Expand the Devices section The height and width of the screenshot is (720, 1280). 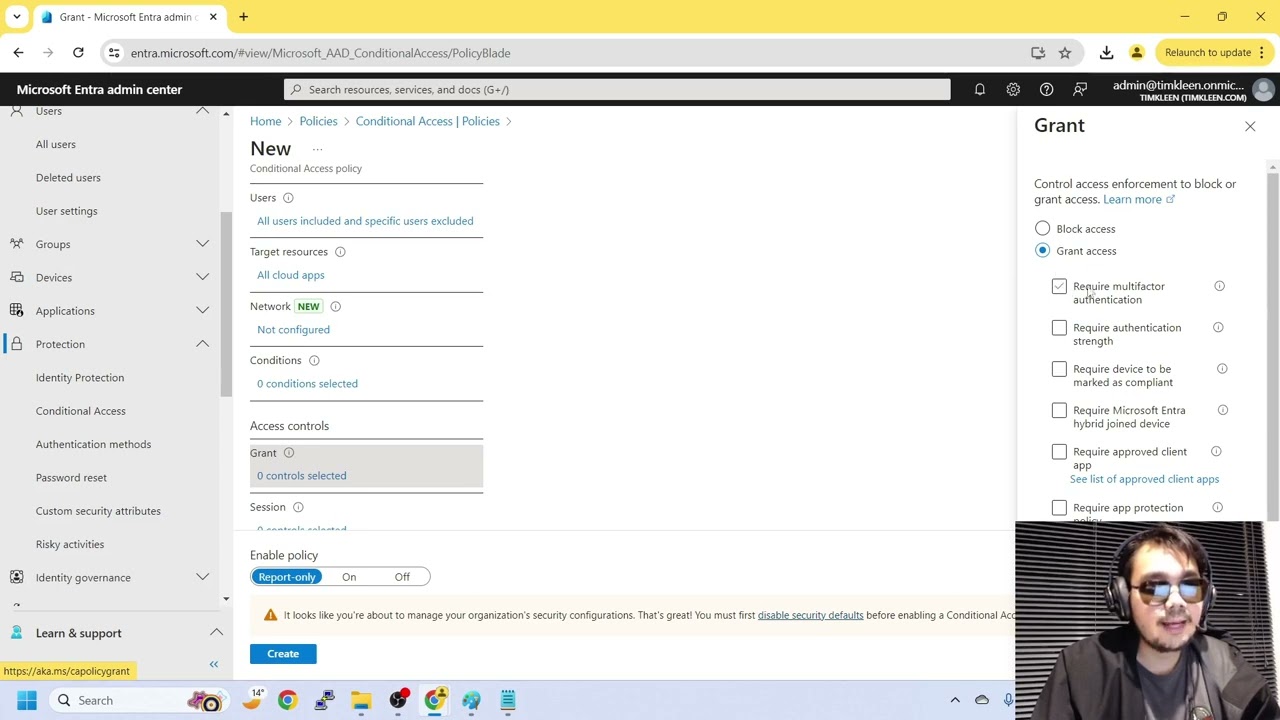[x=202, y=277]
